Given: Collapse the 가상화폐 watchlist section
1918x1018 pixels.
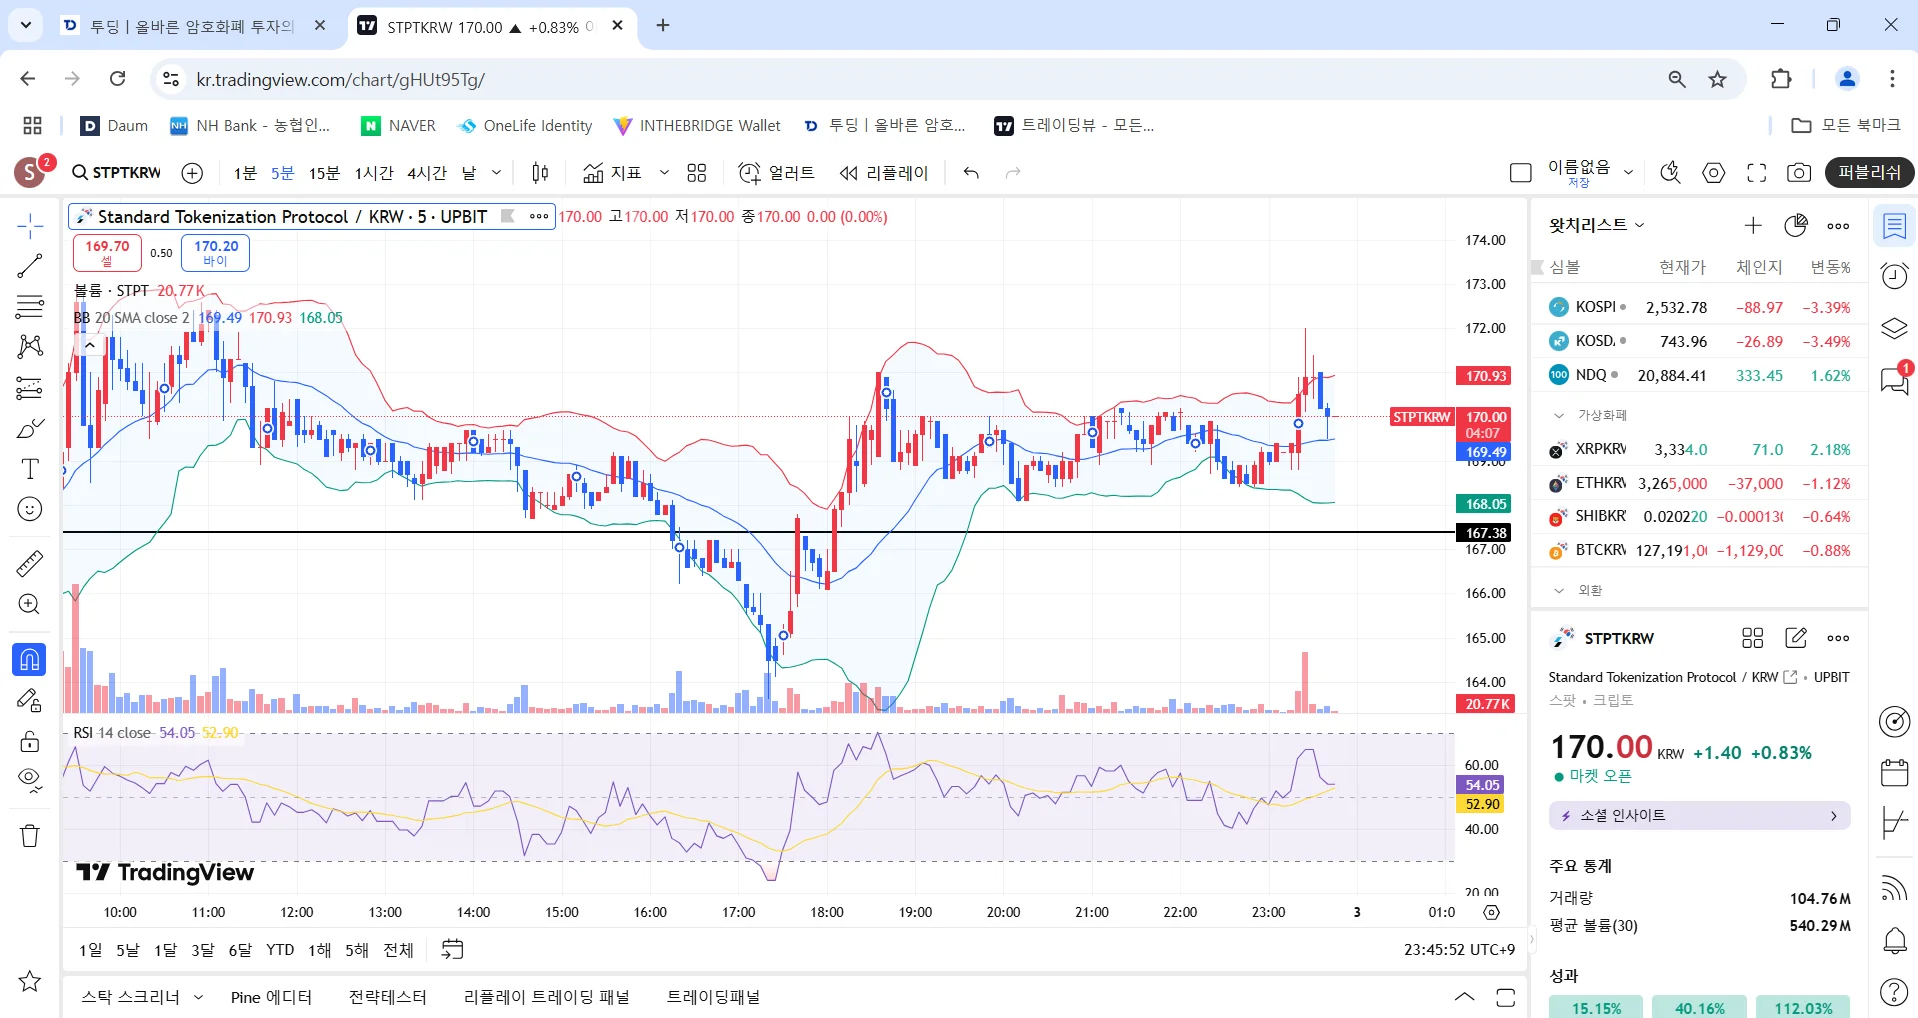Looking at the screenshot, I should tap(1558, 415).
